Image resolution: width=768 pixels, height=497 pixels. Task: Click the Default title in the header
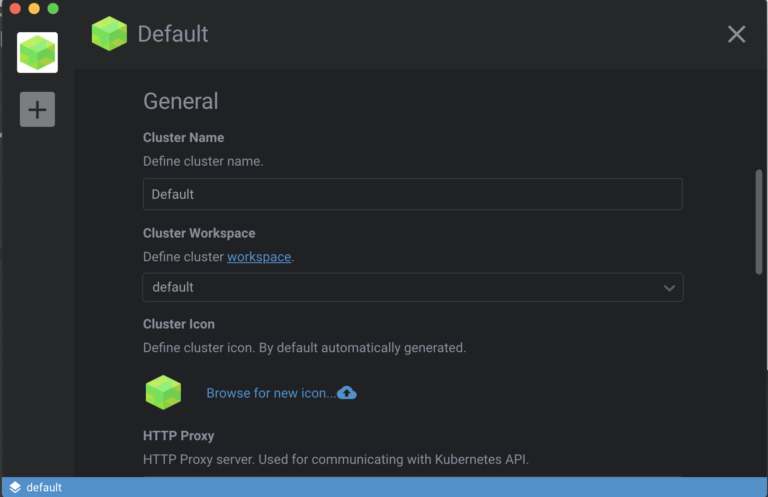pos(173,34)
